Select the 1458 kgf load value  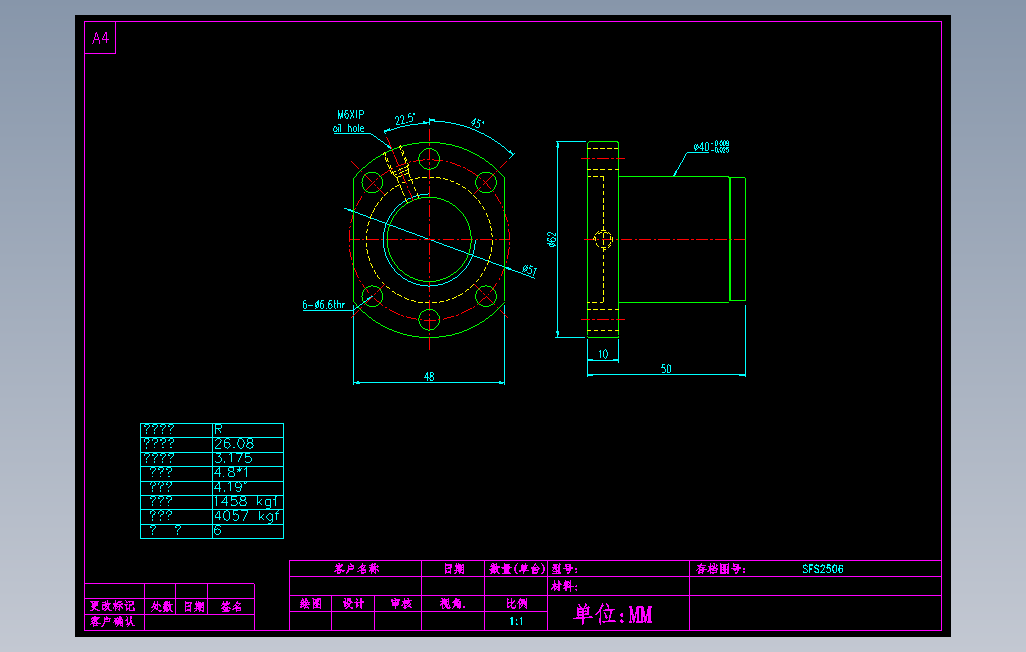(x=246, y=501)
